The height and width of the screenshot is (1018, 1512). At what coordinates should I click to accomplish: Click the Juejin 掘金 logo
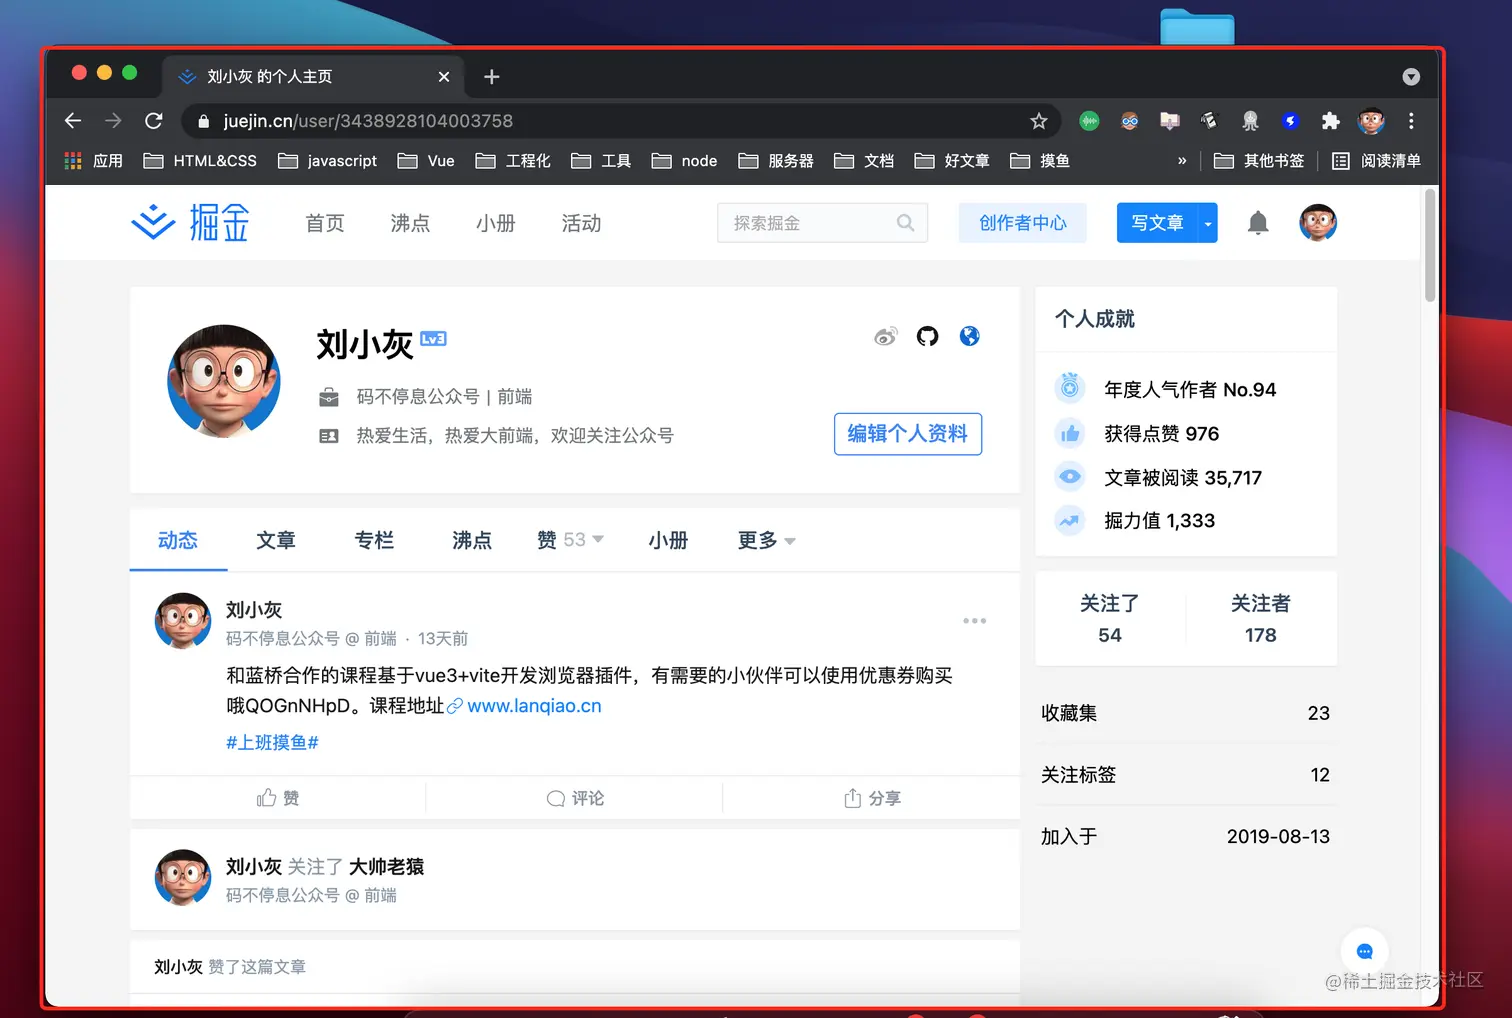[x=190, y=223]
